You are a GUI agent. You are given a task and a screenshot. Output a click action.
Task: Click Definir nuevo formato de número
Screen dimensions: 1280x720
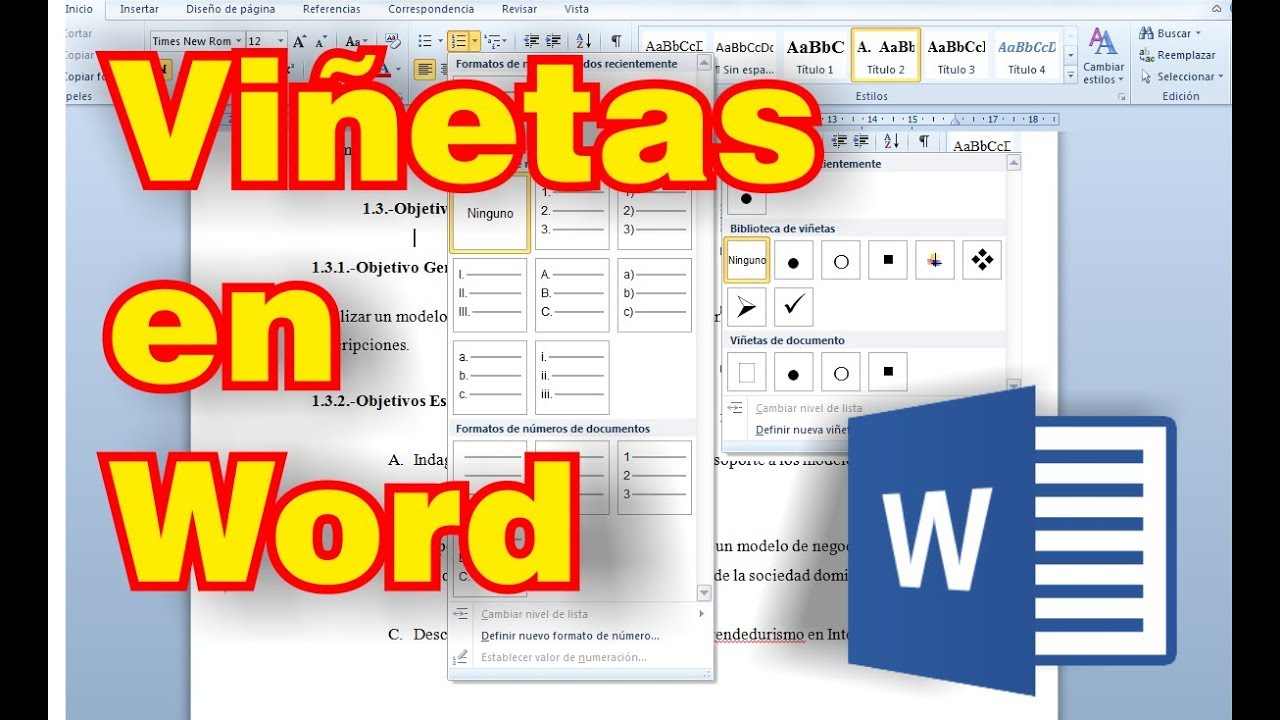[x=570, y=636]
